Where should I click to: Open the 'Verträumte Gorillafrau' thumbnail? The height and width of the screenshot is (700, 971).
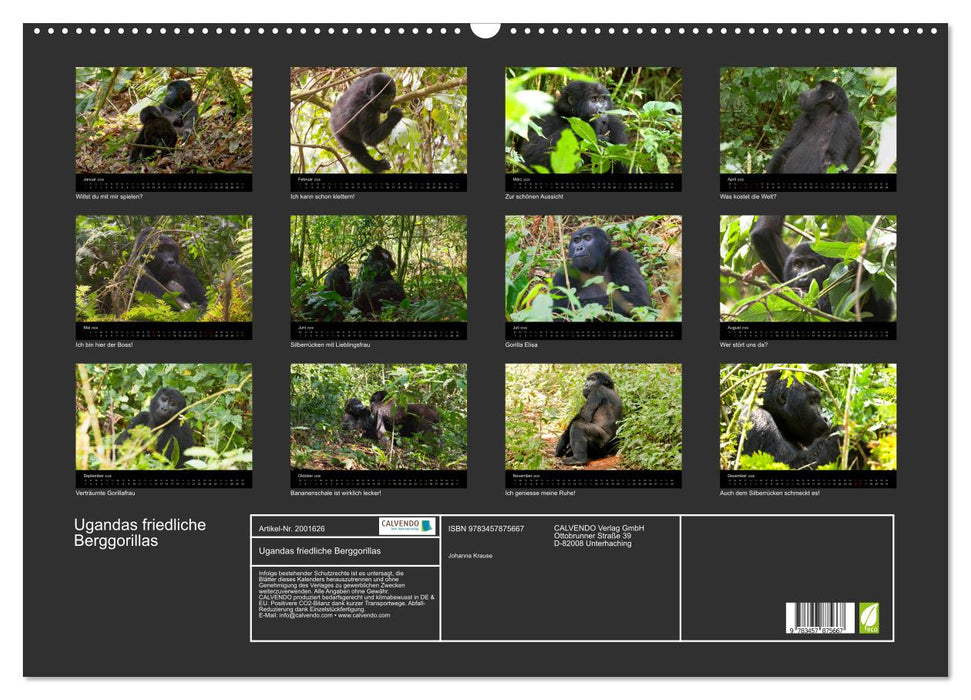[x=164, y=417]
